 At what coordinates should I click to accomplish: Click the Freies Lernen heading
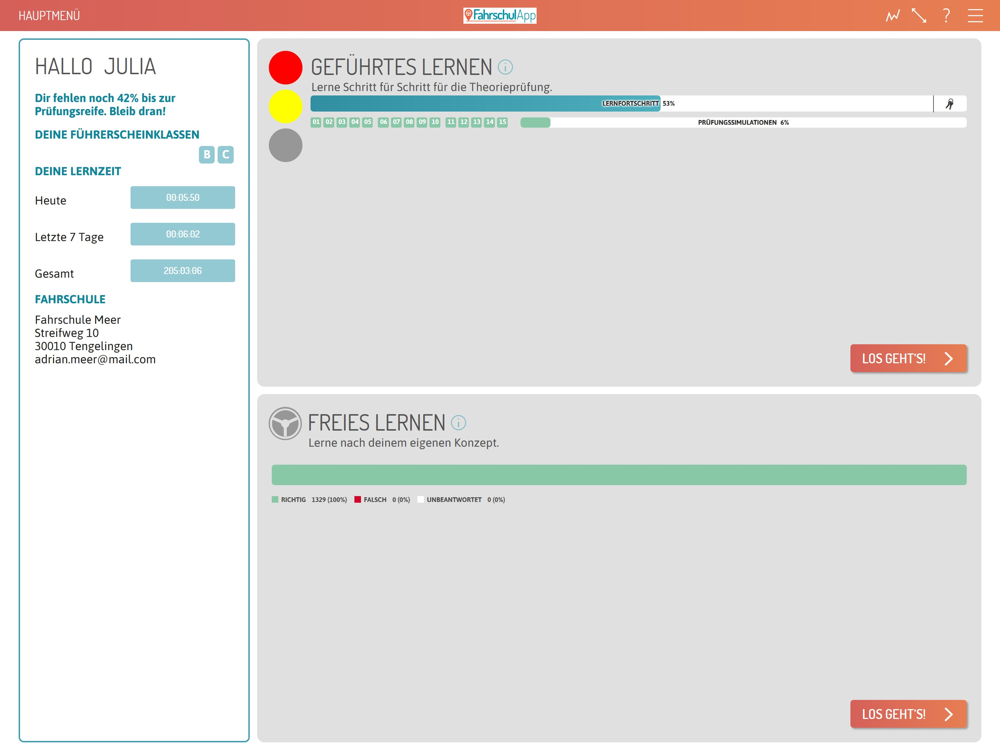tap(376, 423)
